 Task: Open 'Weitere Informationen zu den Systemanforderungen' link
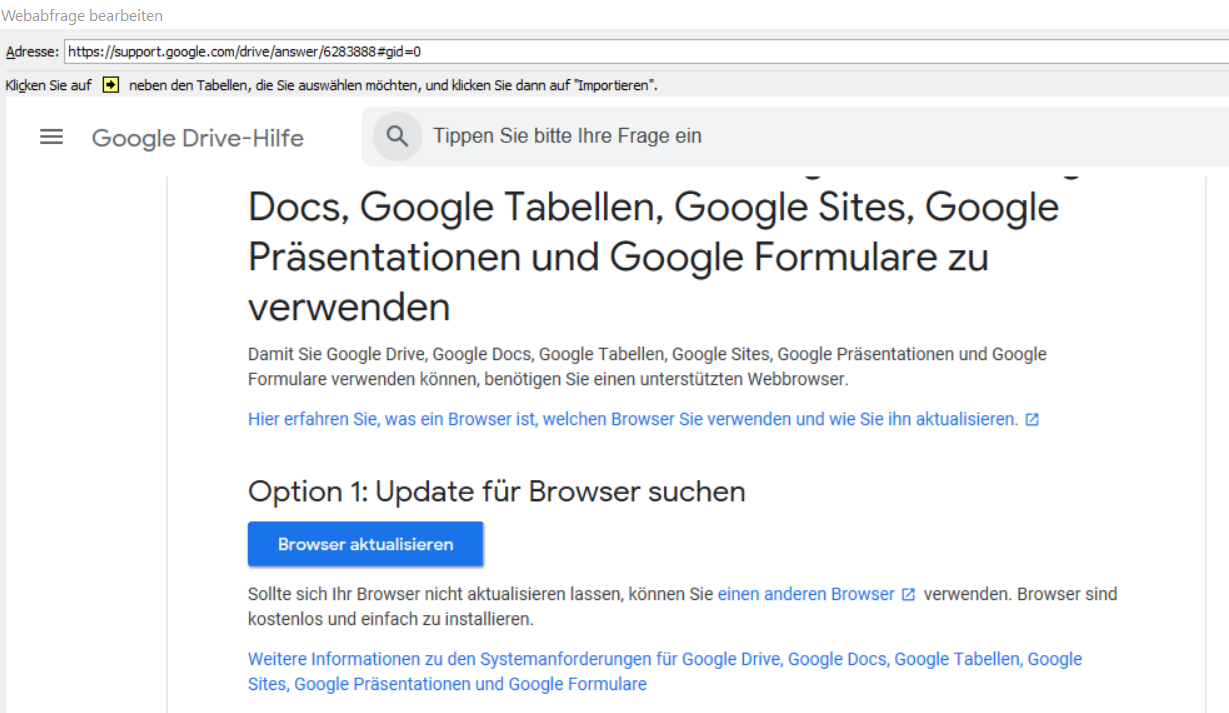(665, 672)
